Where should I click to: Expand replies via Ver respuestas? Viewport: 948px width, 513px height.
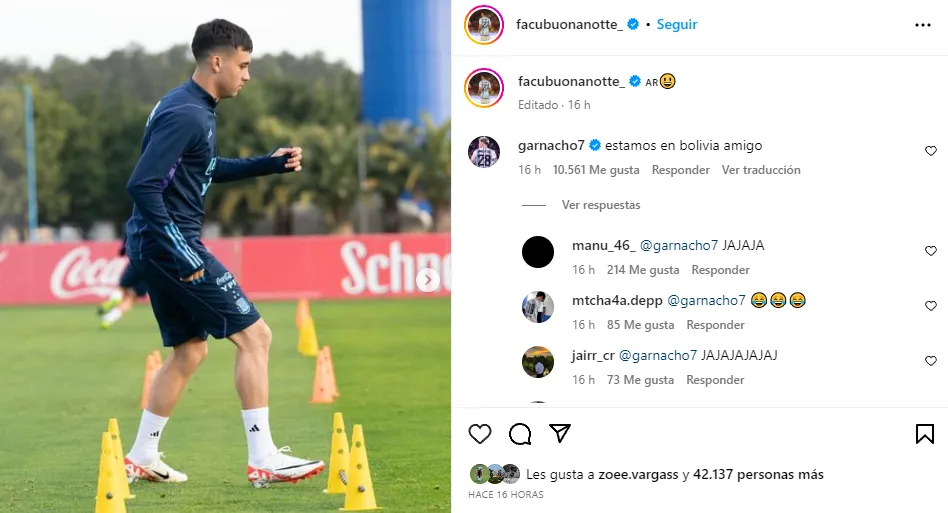[x=601, y=205]
